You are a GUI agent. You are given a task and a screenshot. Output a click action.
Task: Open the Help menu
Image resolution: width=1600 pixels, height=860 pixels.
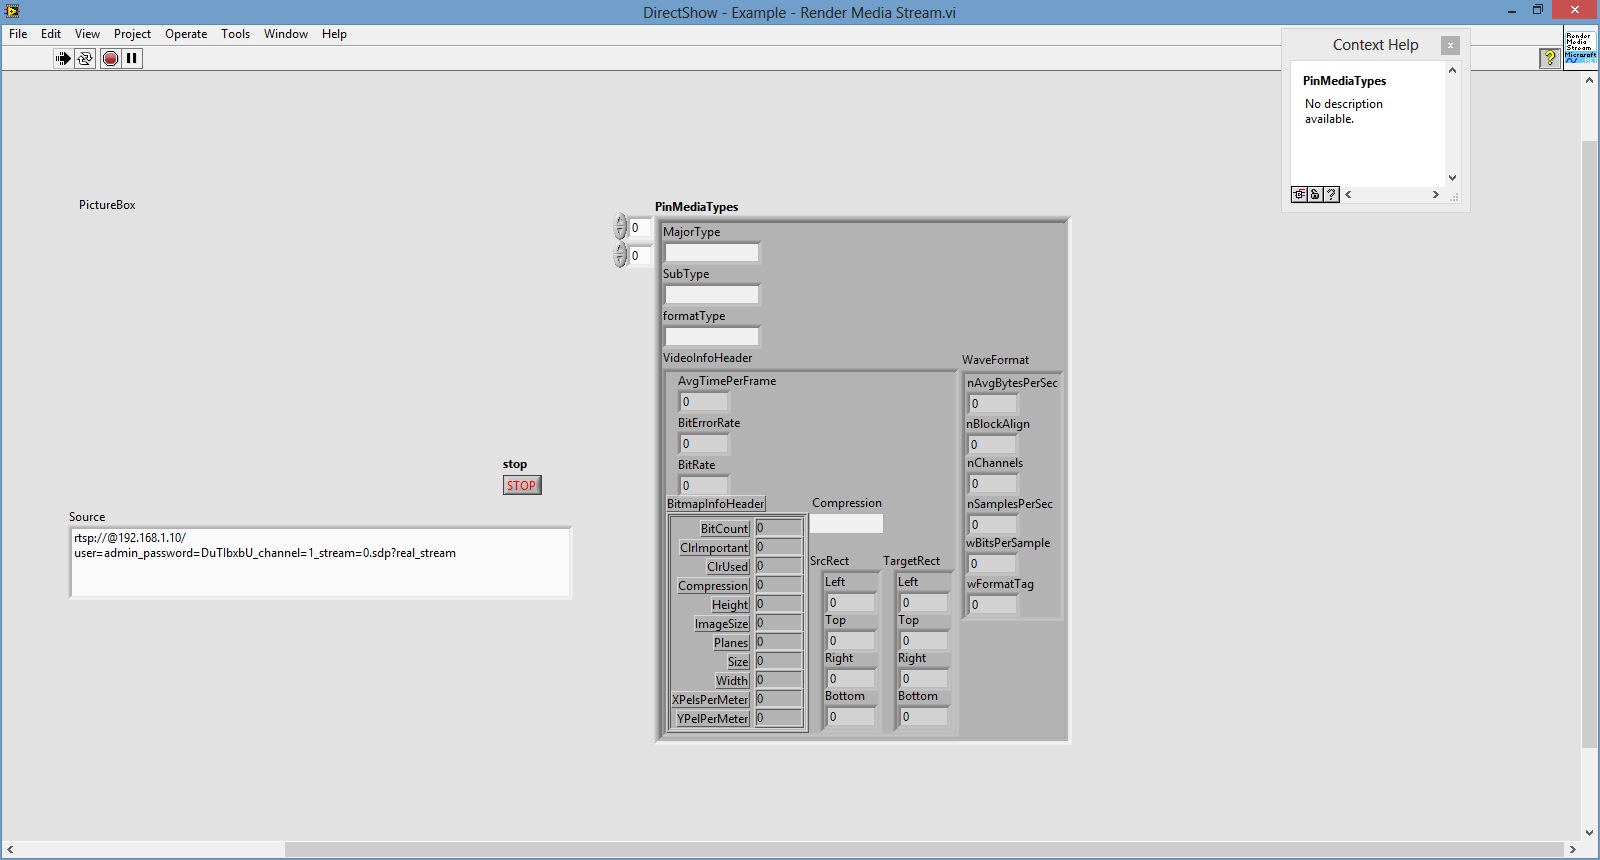(334, 34)
